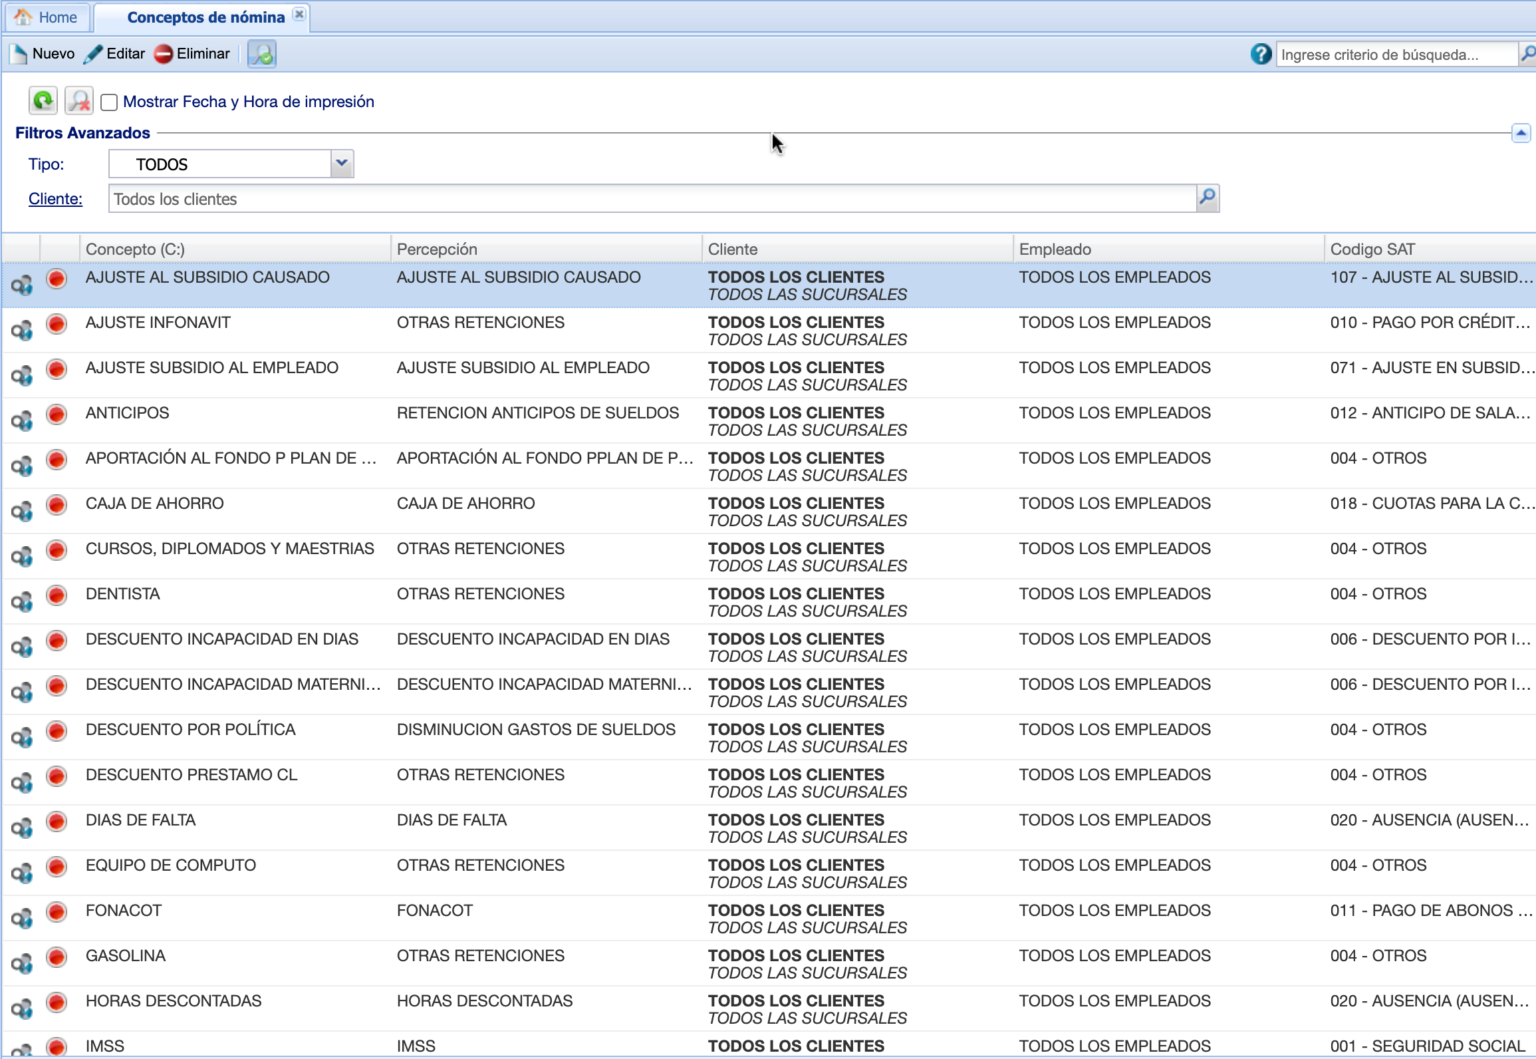Click the Editar toolbar button
Screen dimensions: 1536x1059
pyautogui.click(x=115, y=54)
